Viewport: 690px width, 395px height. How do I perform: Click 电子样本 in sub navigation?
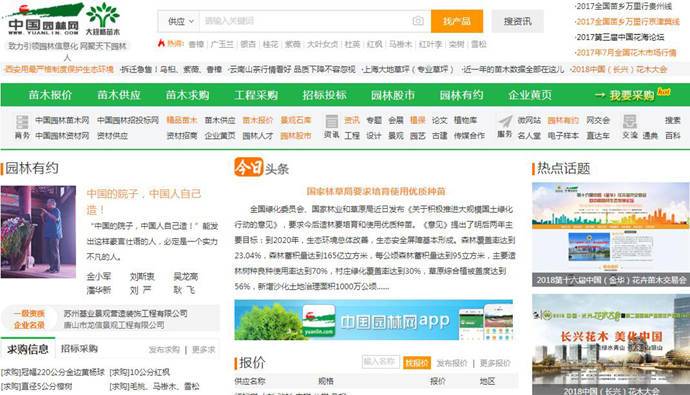(x=563, y=136)
